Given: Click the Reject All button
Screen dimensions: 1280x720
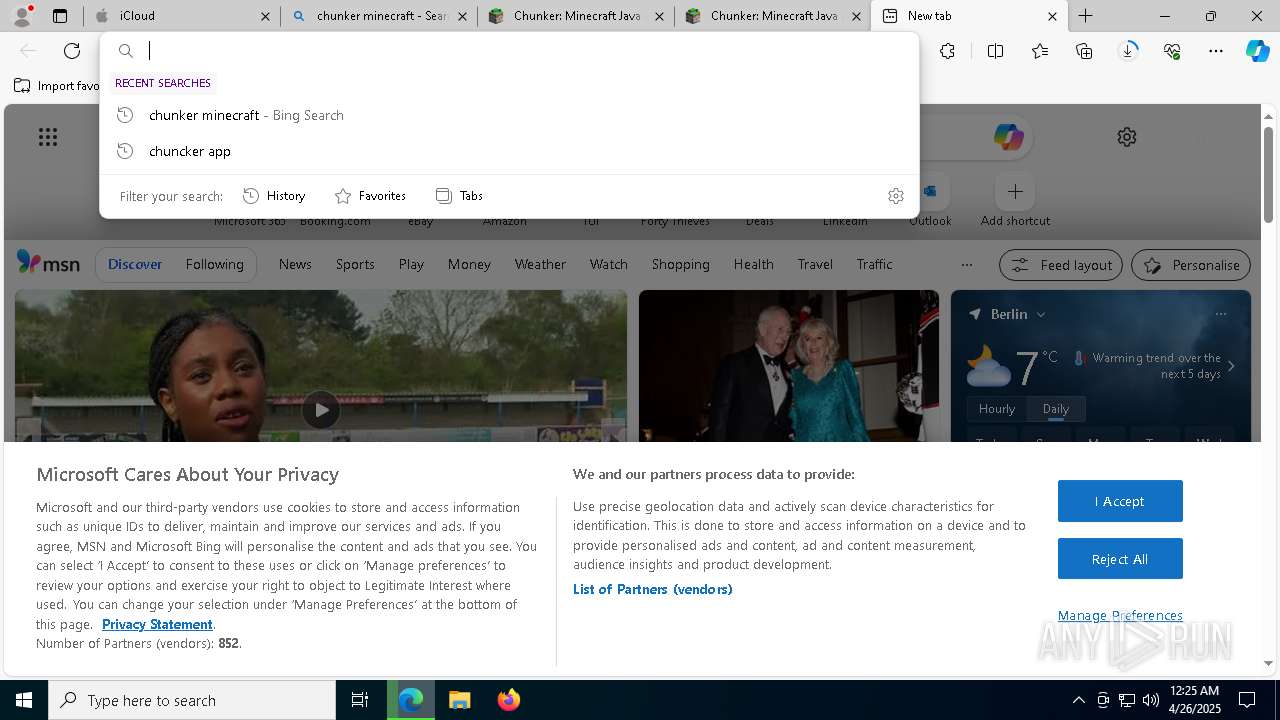Looking at the screenshot, I should click(x=1120, y=559).
